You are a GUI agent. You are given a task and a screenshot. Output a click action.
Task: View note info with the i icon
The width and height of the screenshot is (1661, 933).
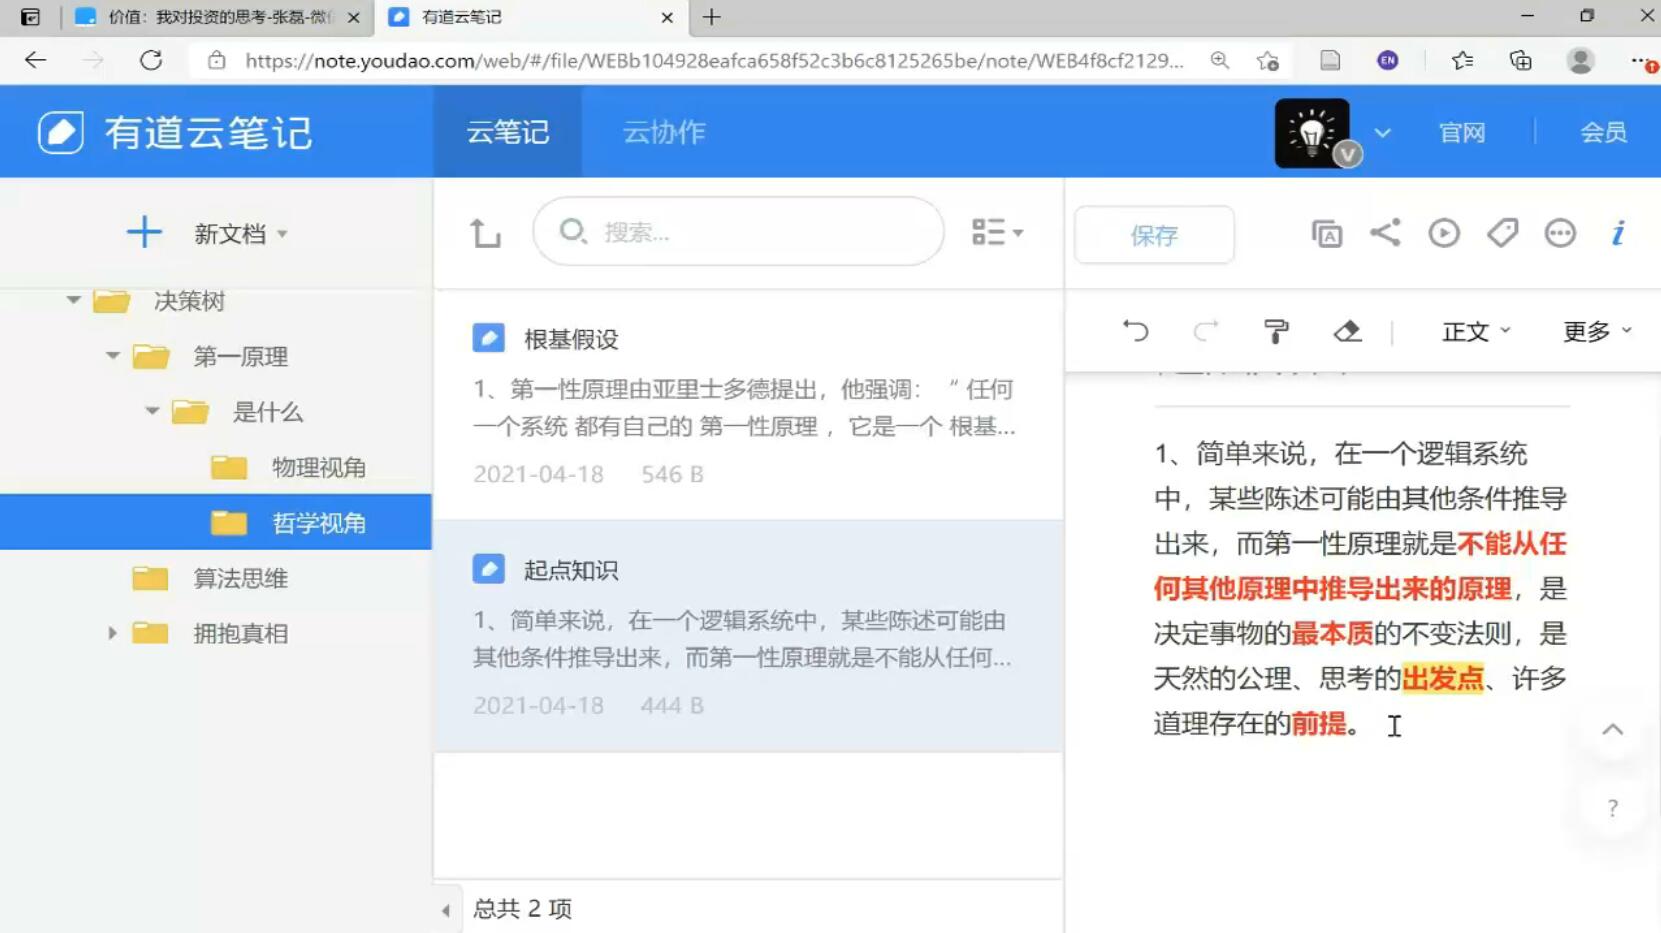[x=1617, y=234]
